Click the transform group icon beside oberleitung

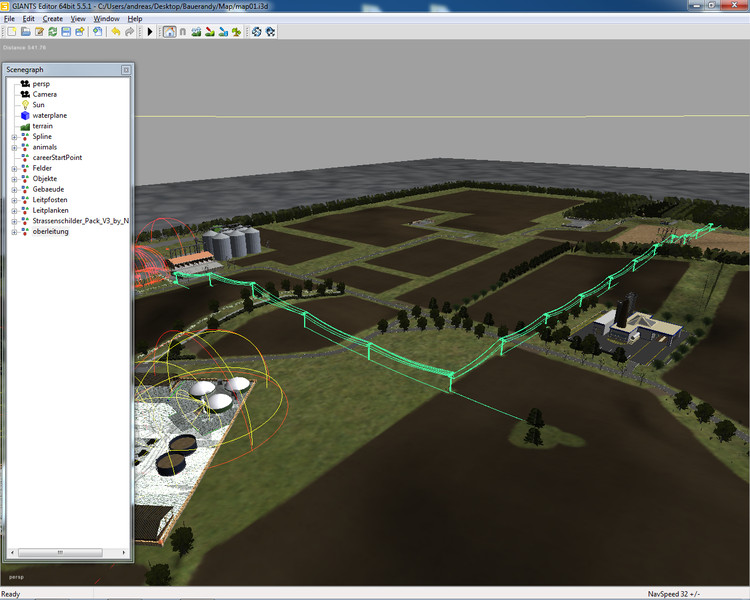[25, 231]
